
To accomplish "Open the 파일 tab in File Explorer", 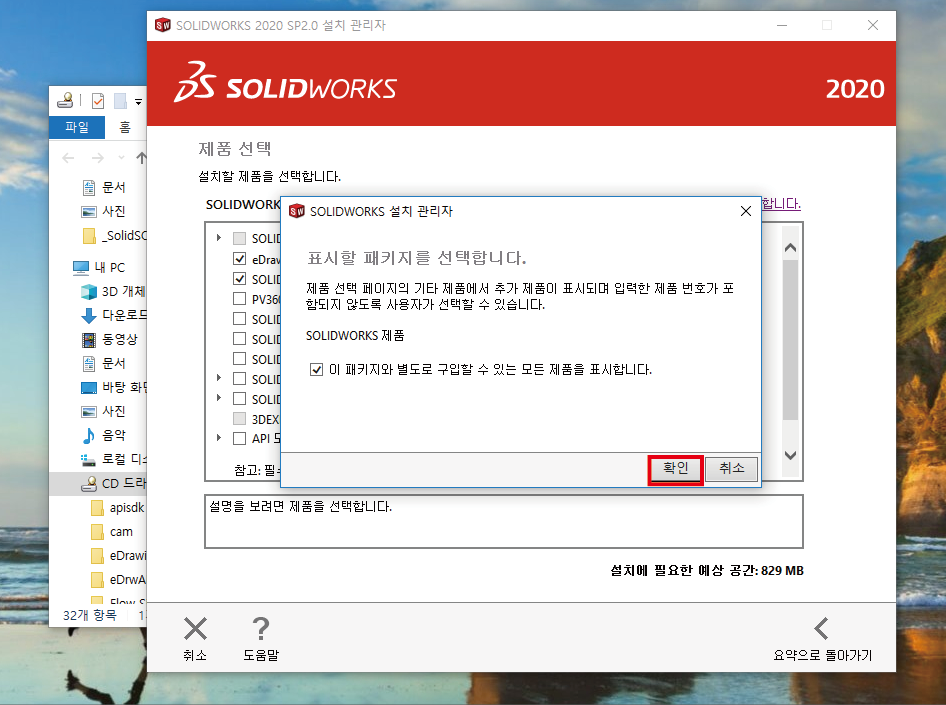I will pos(77,127).
